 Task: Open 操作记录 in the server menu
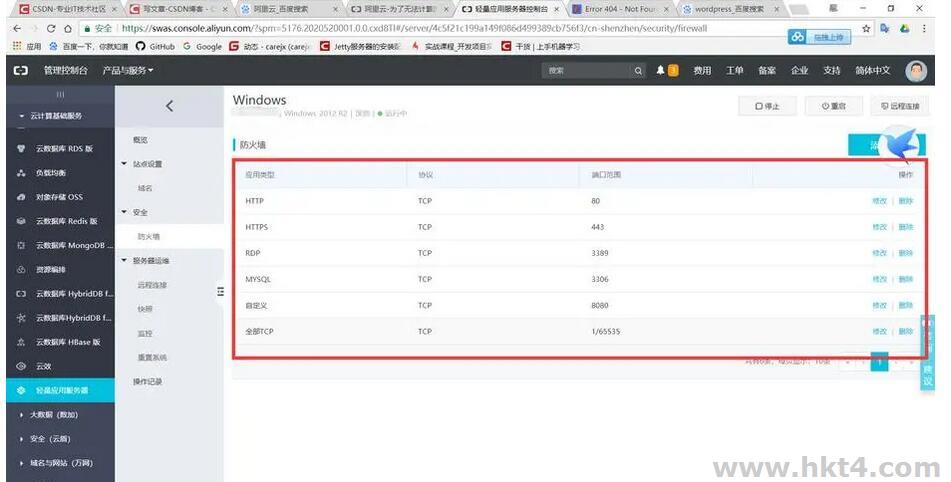tap(147, 382)
